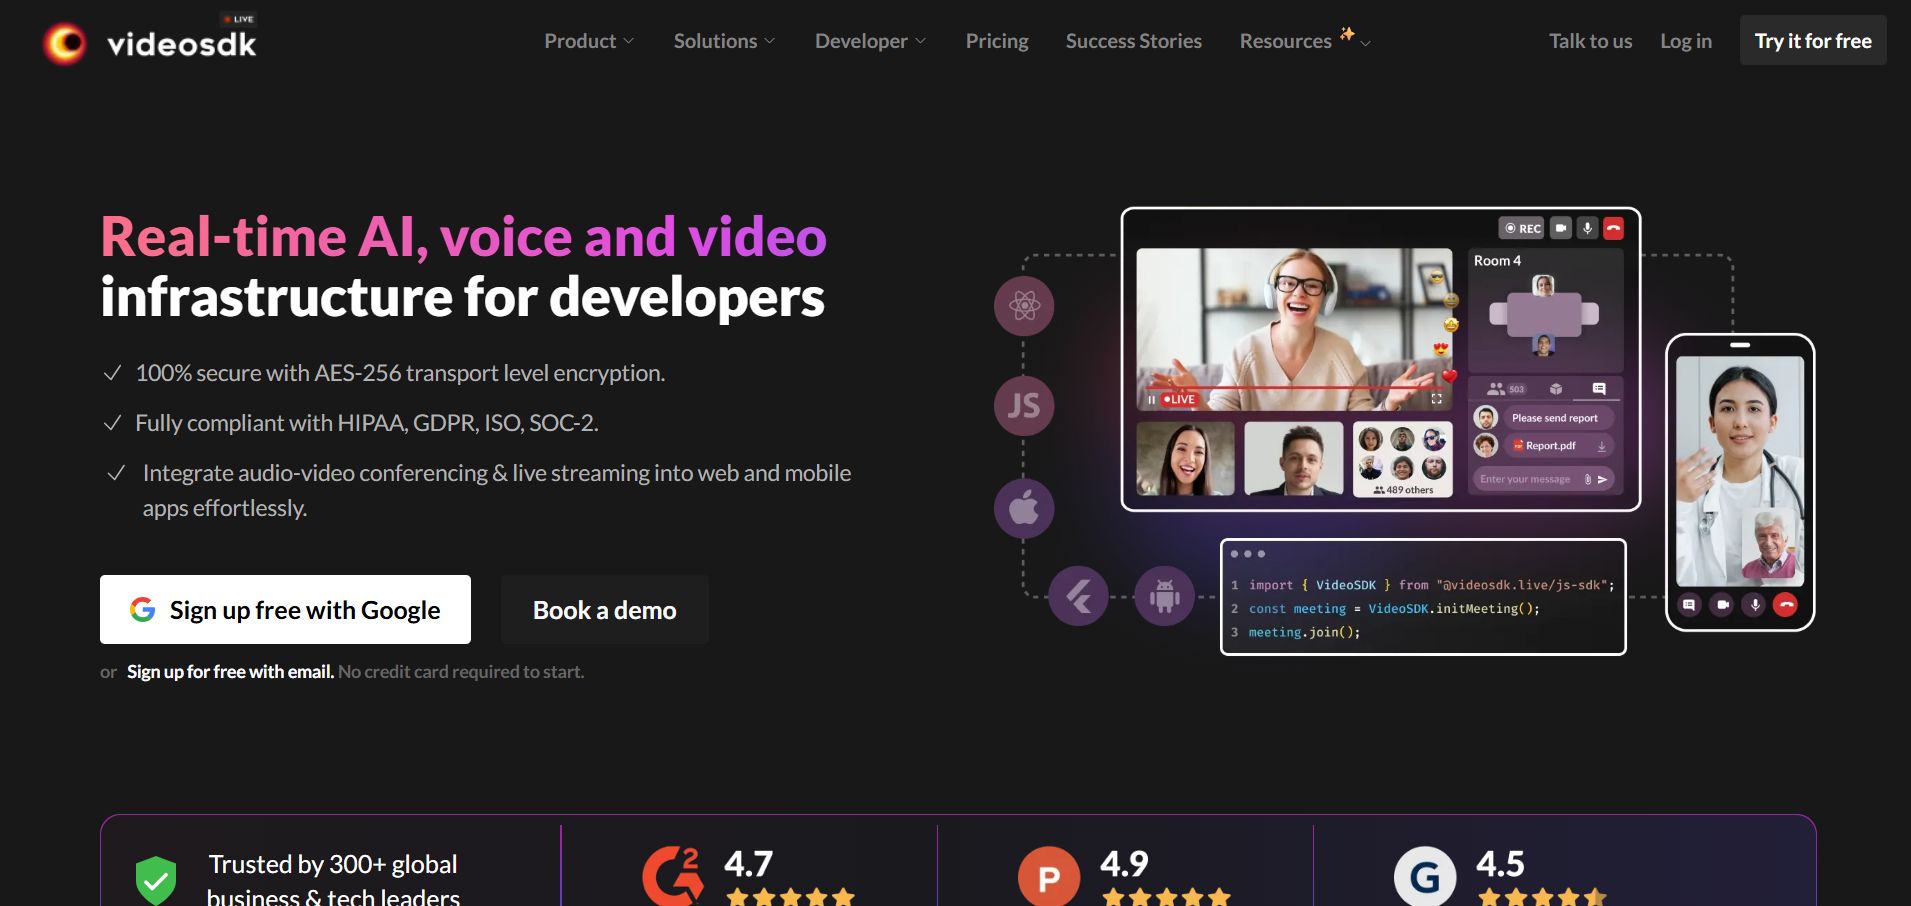Image resolution: width=1911 pixels, height=906 pixels.
Task: Click the chat bubble icon in the chat panel
Action: click(x=1599, y=389)
